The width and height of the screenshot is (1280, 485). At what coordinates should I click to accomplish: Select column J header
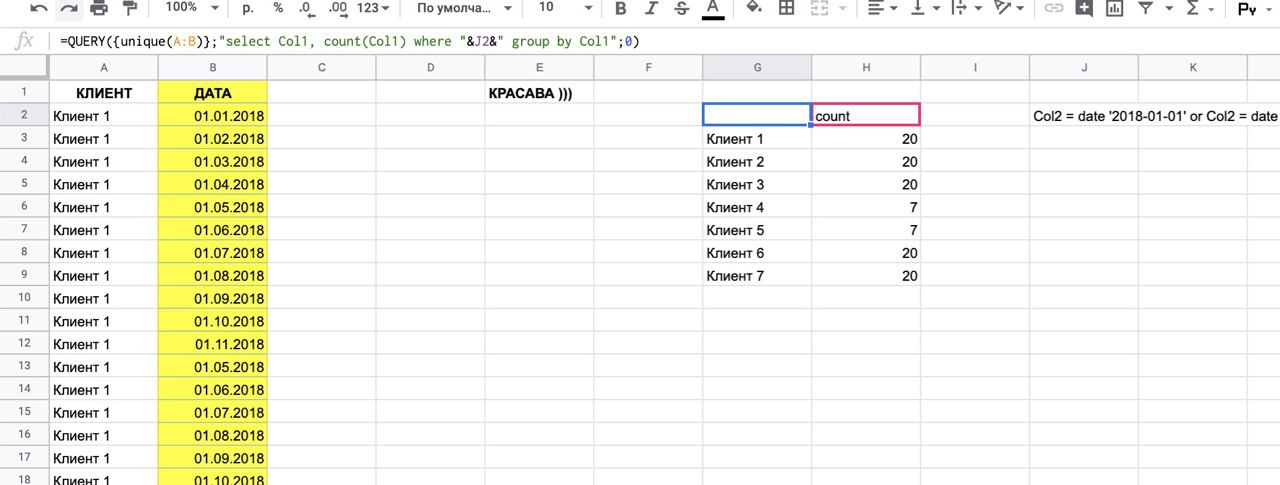pos(1084,67)
